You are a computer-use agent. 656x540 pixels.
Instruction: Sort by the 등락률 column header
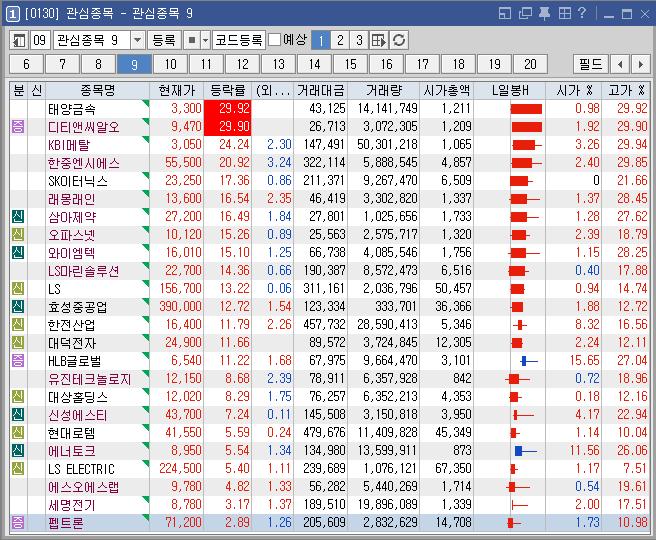point(228,90)
